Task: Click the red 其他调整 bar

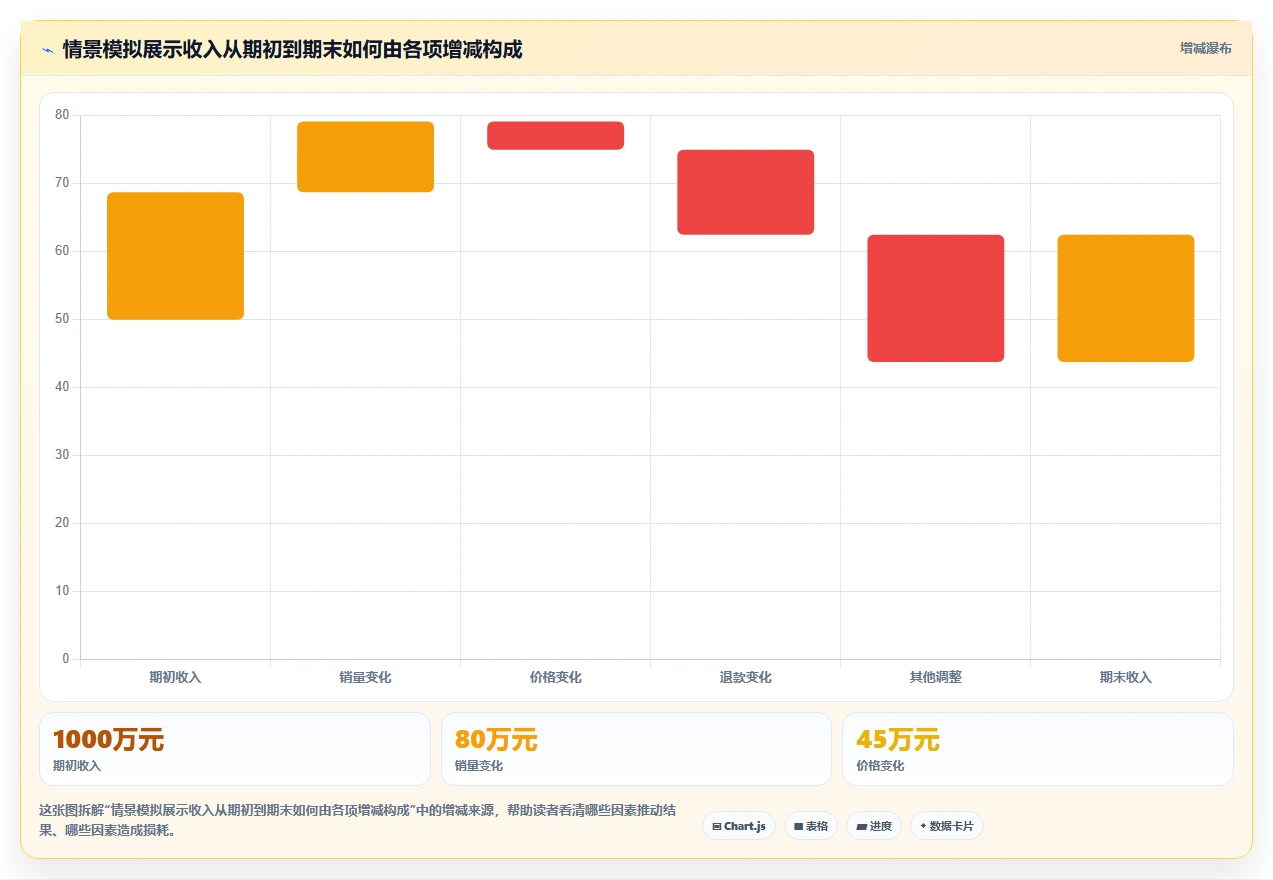Action: click(x=935, y=298)
